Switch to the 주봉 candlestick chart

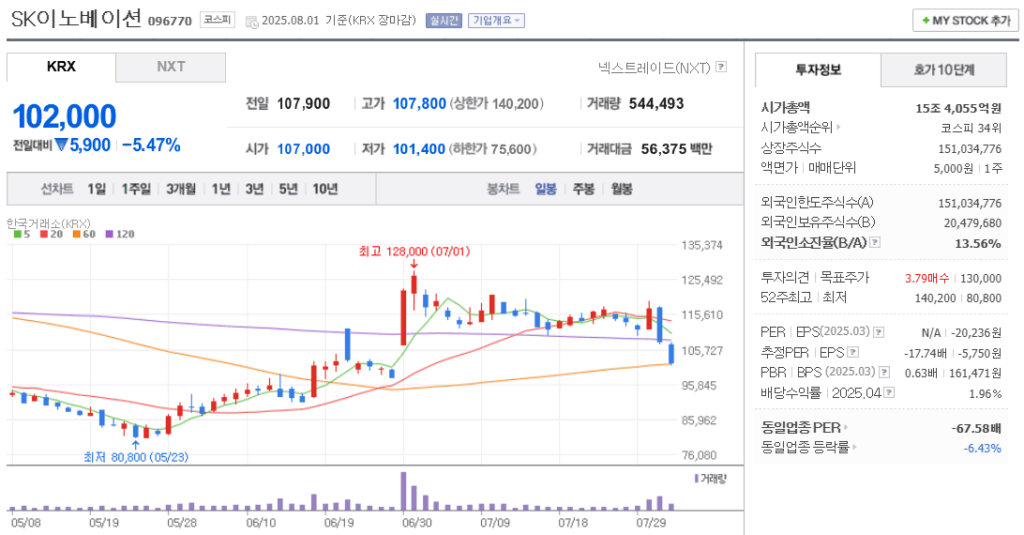click(x=583, y=189)
